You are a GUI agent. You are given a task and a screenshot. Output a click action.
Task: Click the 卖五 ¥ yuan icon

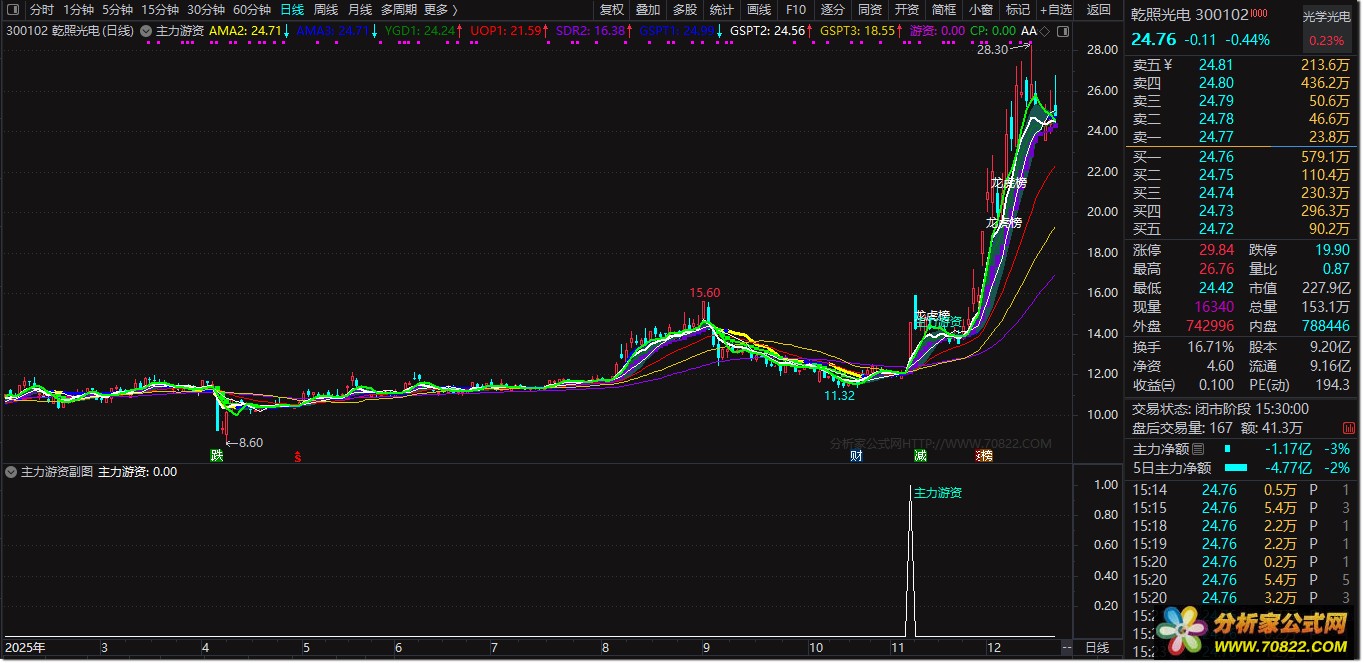pos(1167,65)
